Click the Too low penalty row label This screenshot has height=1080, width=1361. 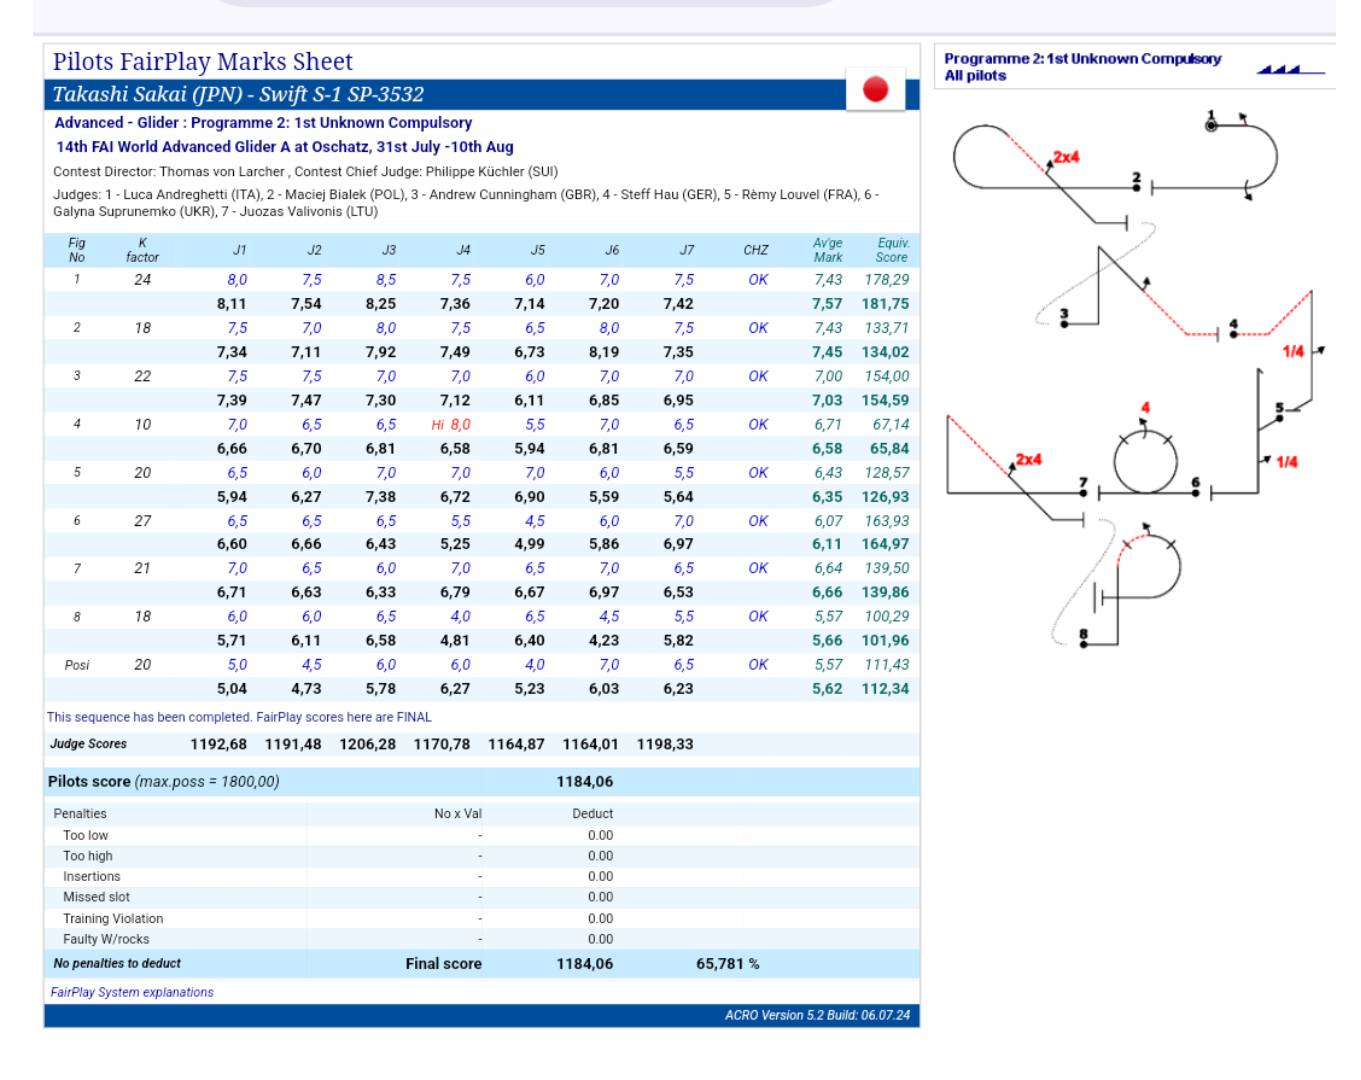(x=86, y=835)
